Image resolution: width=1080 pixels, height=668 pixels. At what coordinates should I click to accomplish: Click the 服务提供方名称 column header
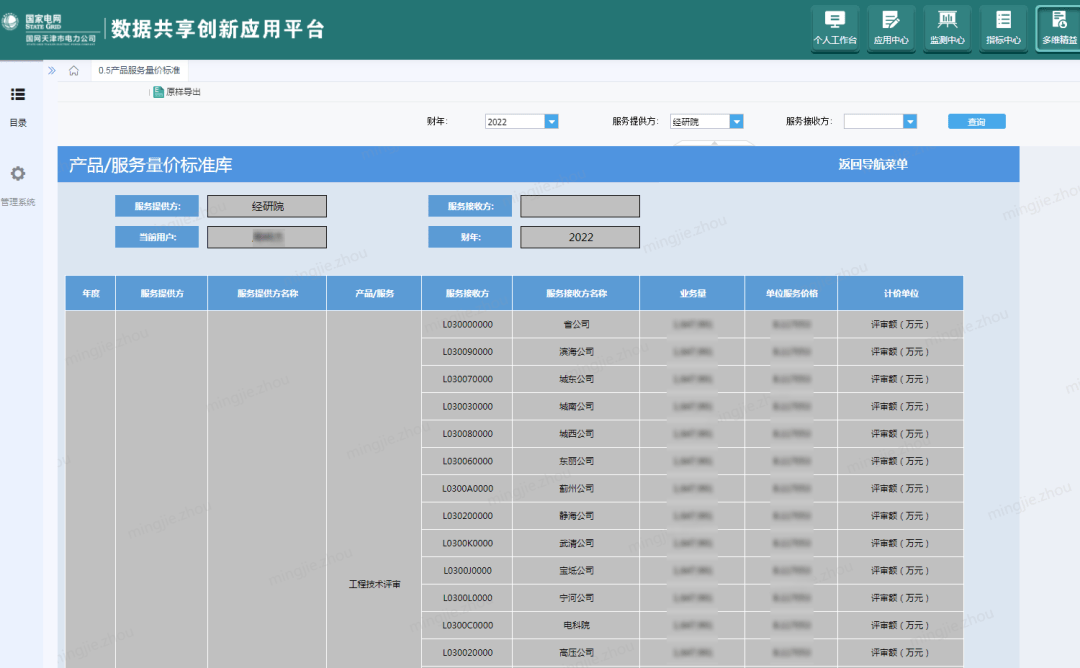coord(267,293)
